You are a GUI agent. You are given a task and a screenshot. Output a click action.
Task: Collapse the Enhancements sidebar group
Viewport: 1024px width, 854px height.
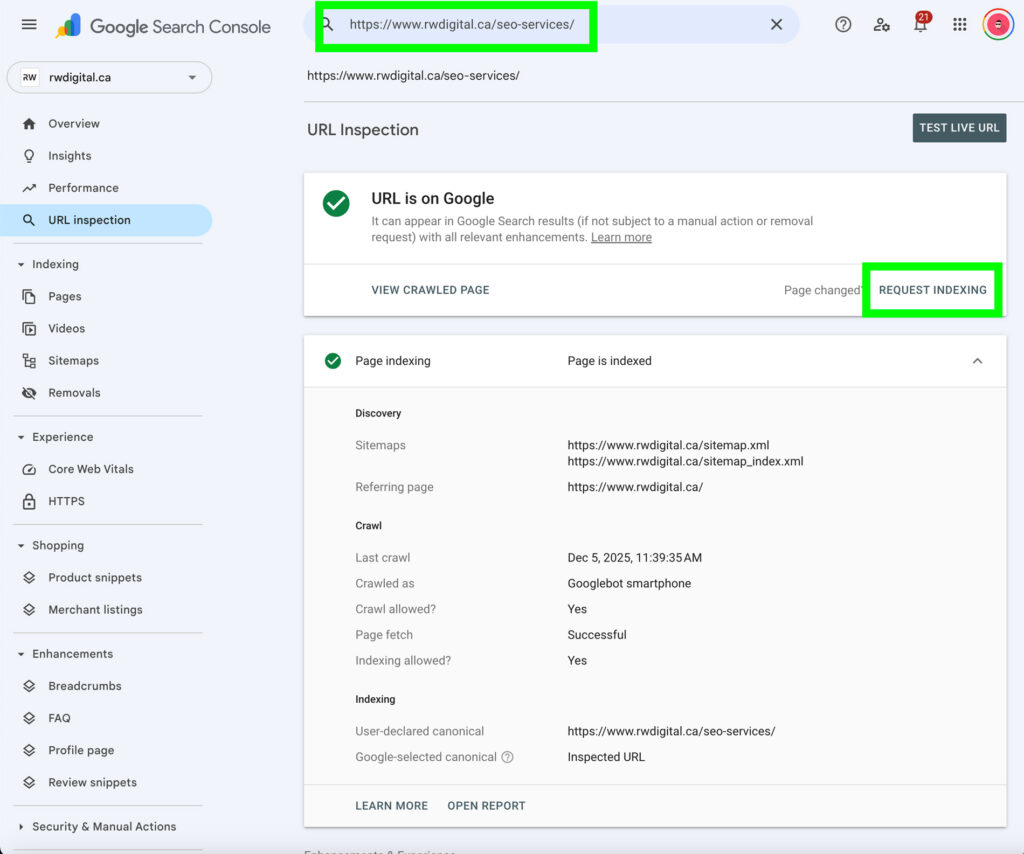[22, 654]
